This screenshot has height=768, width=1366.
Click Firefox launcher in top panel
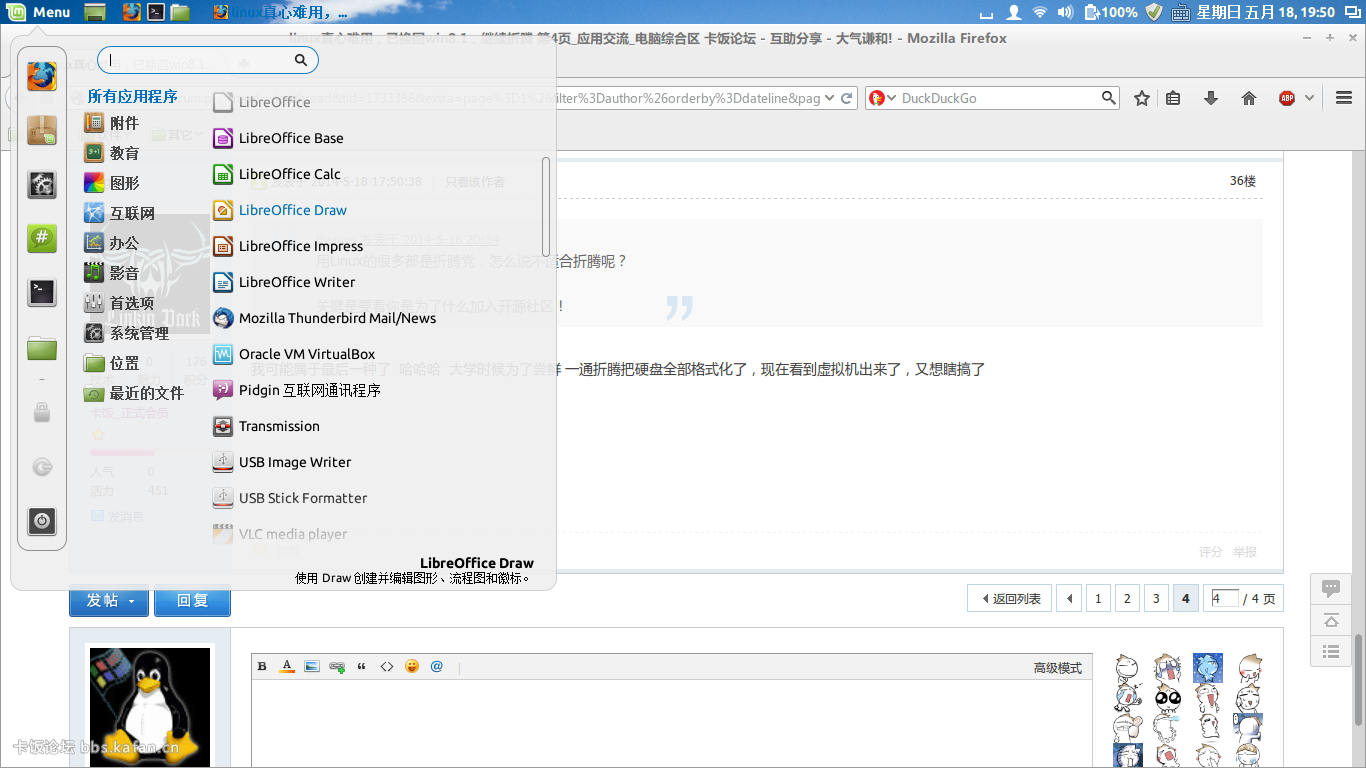(x=132, y=12)
